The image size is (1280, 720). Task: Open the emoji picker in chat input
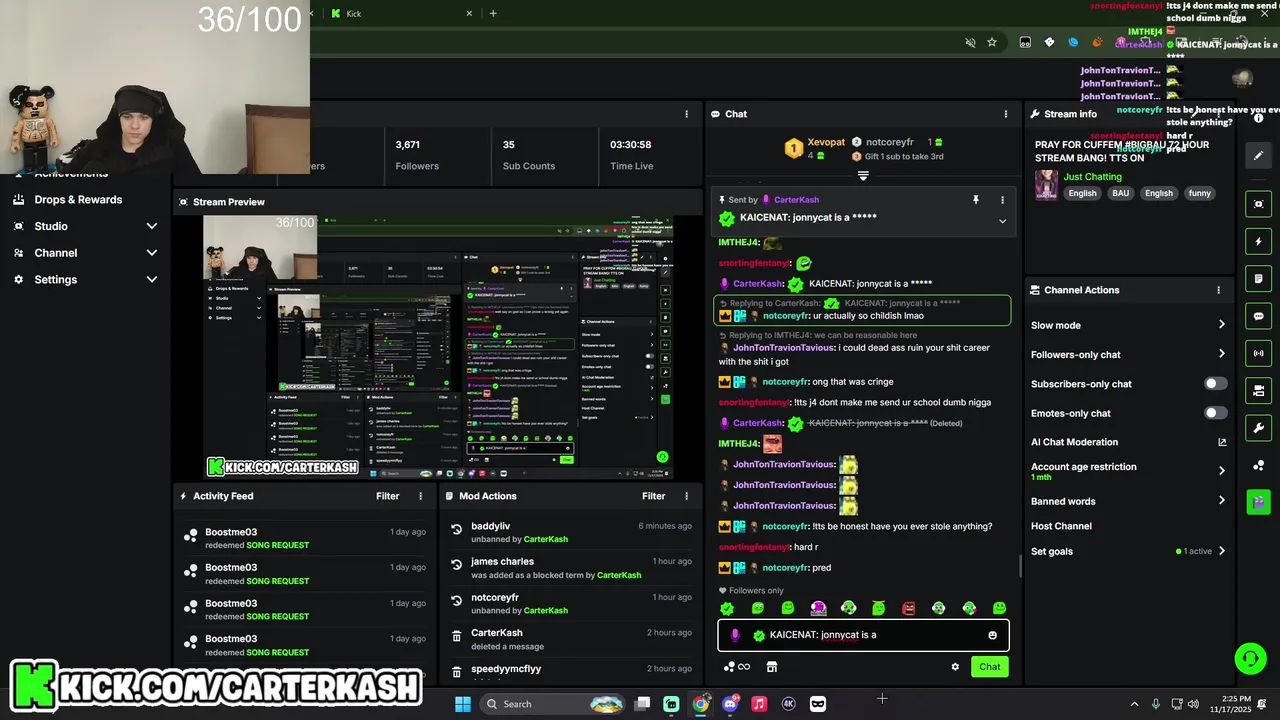(992, 635)
